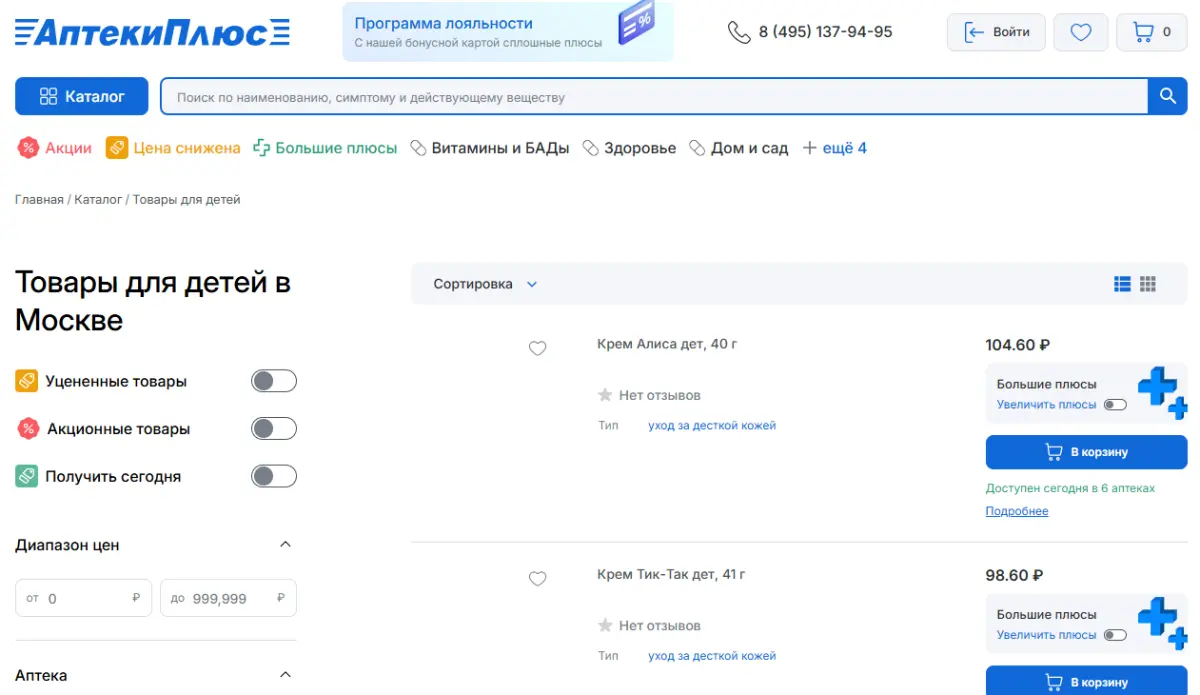Go to Главная breadcrumb

click(39, 200)
